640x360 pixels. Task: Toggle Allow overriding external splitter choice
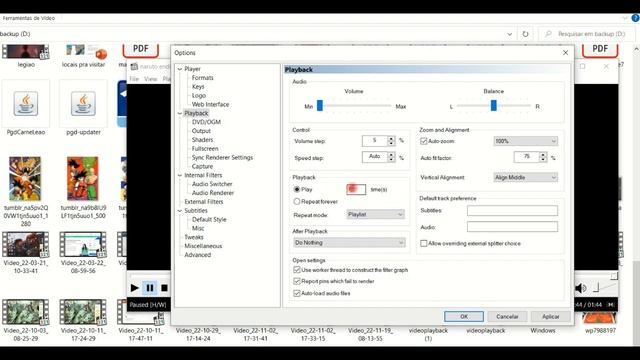point(423,243)
